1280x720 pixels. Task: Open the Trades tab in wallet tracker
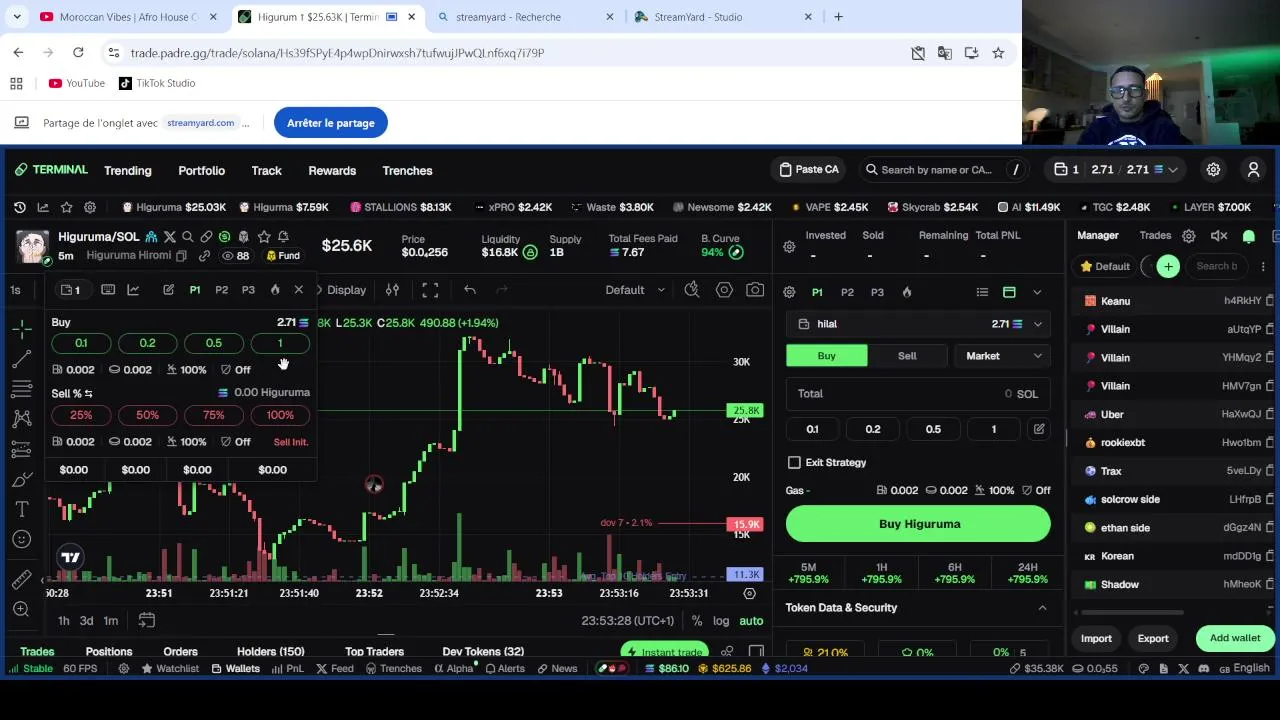point(1155,236)
